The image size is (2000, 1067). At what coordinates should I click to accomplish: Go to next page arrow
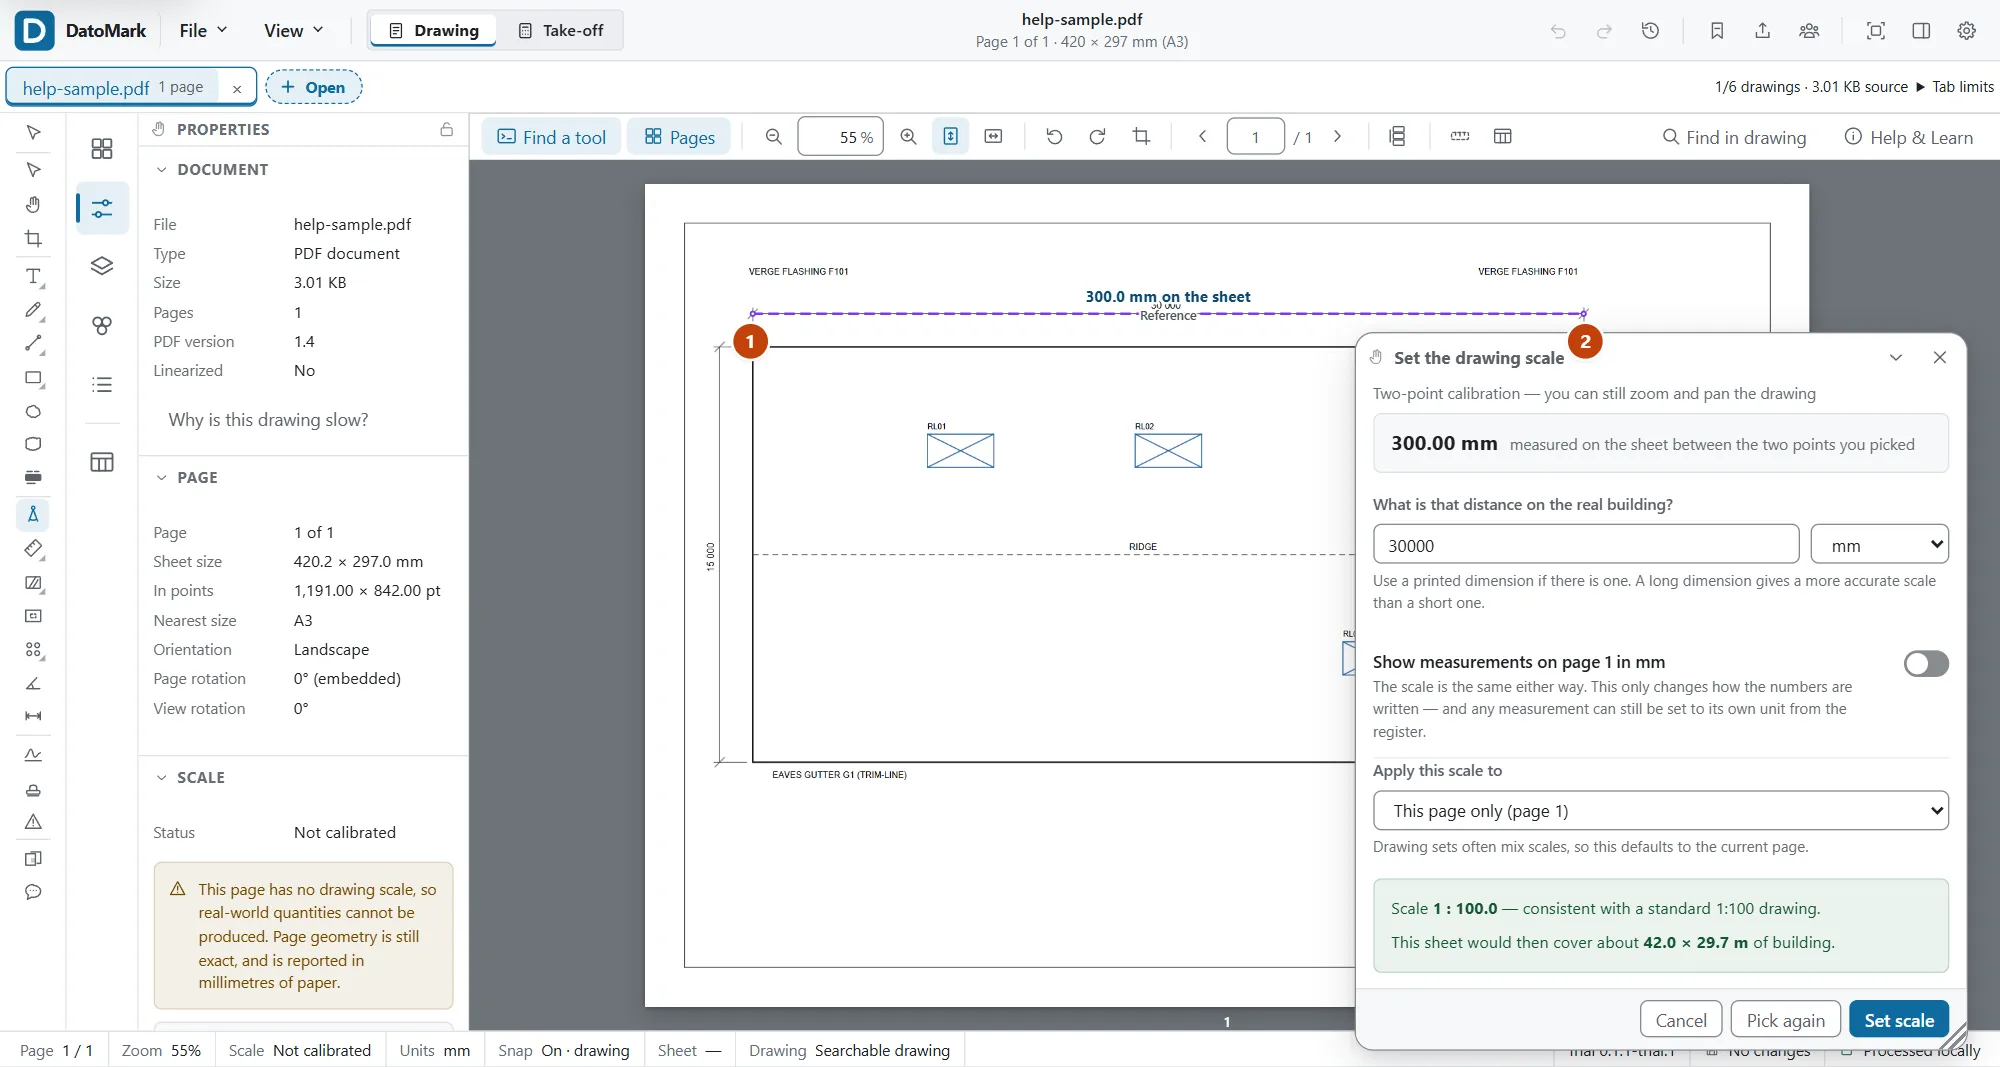[x=1337, y=137]
